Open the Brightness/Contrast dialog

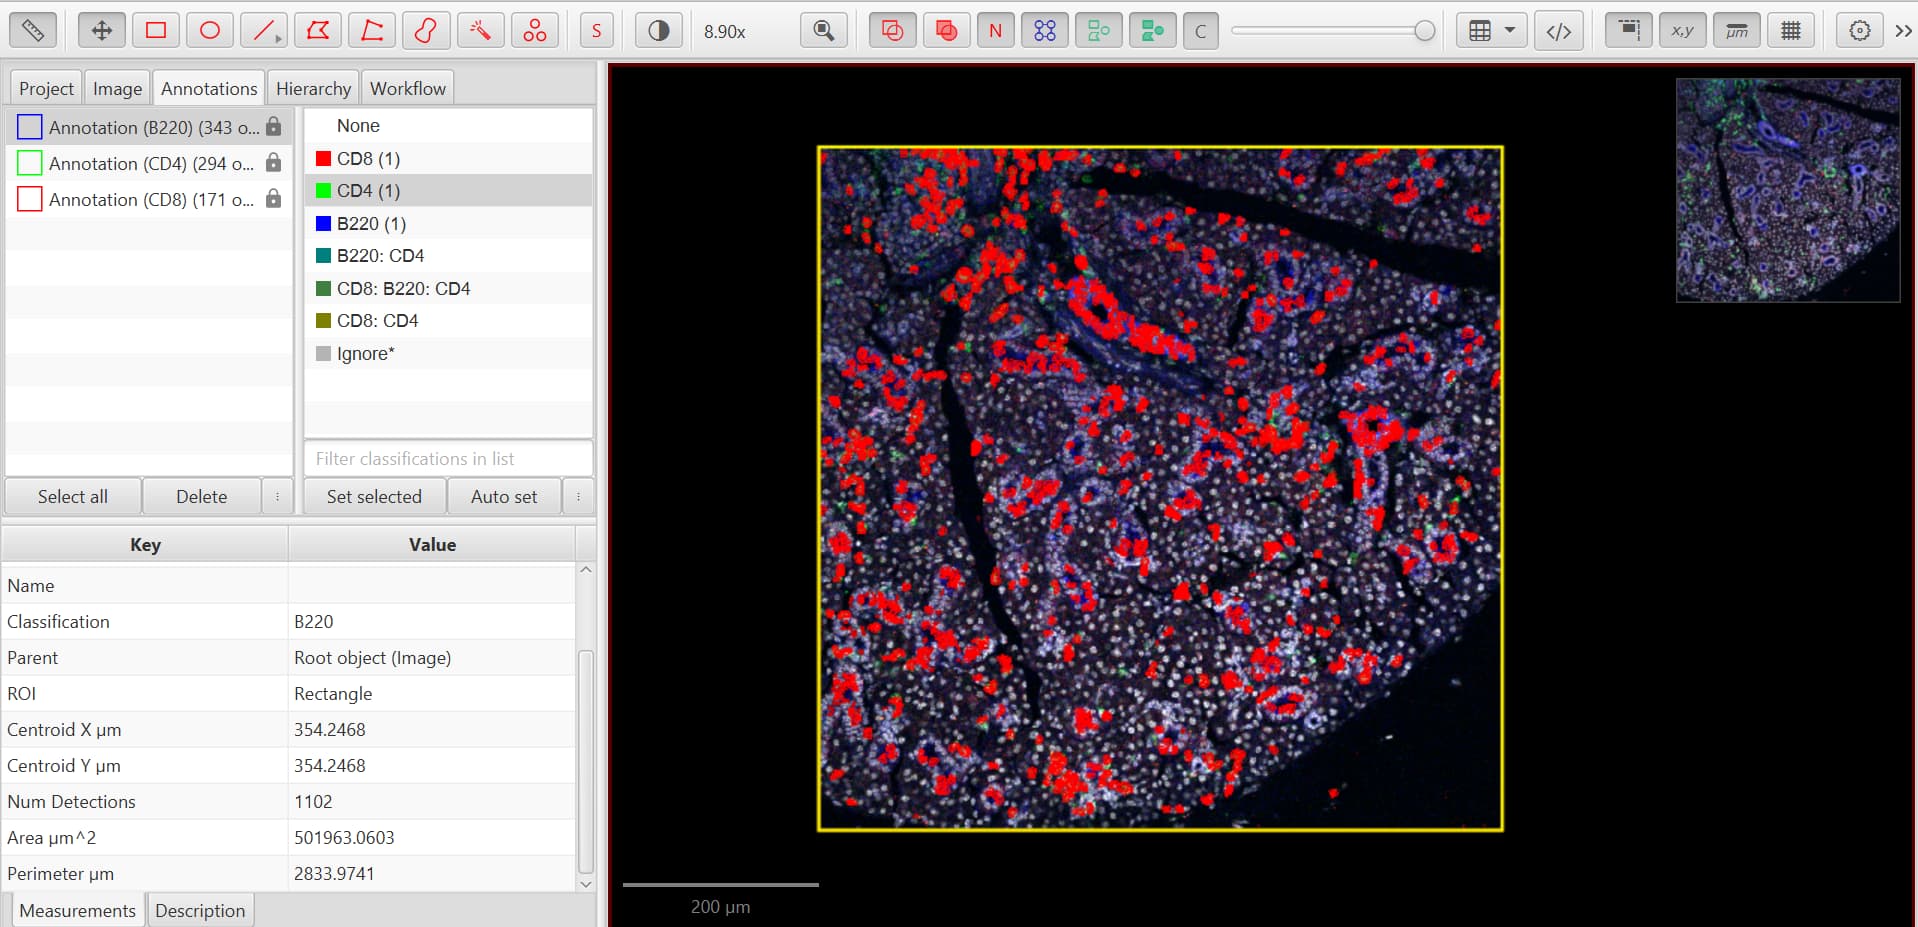coord(658,29)
